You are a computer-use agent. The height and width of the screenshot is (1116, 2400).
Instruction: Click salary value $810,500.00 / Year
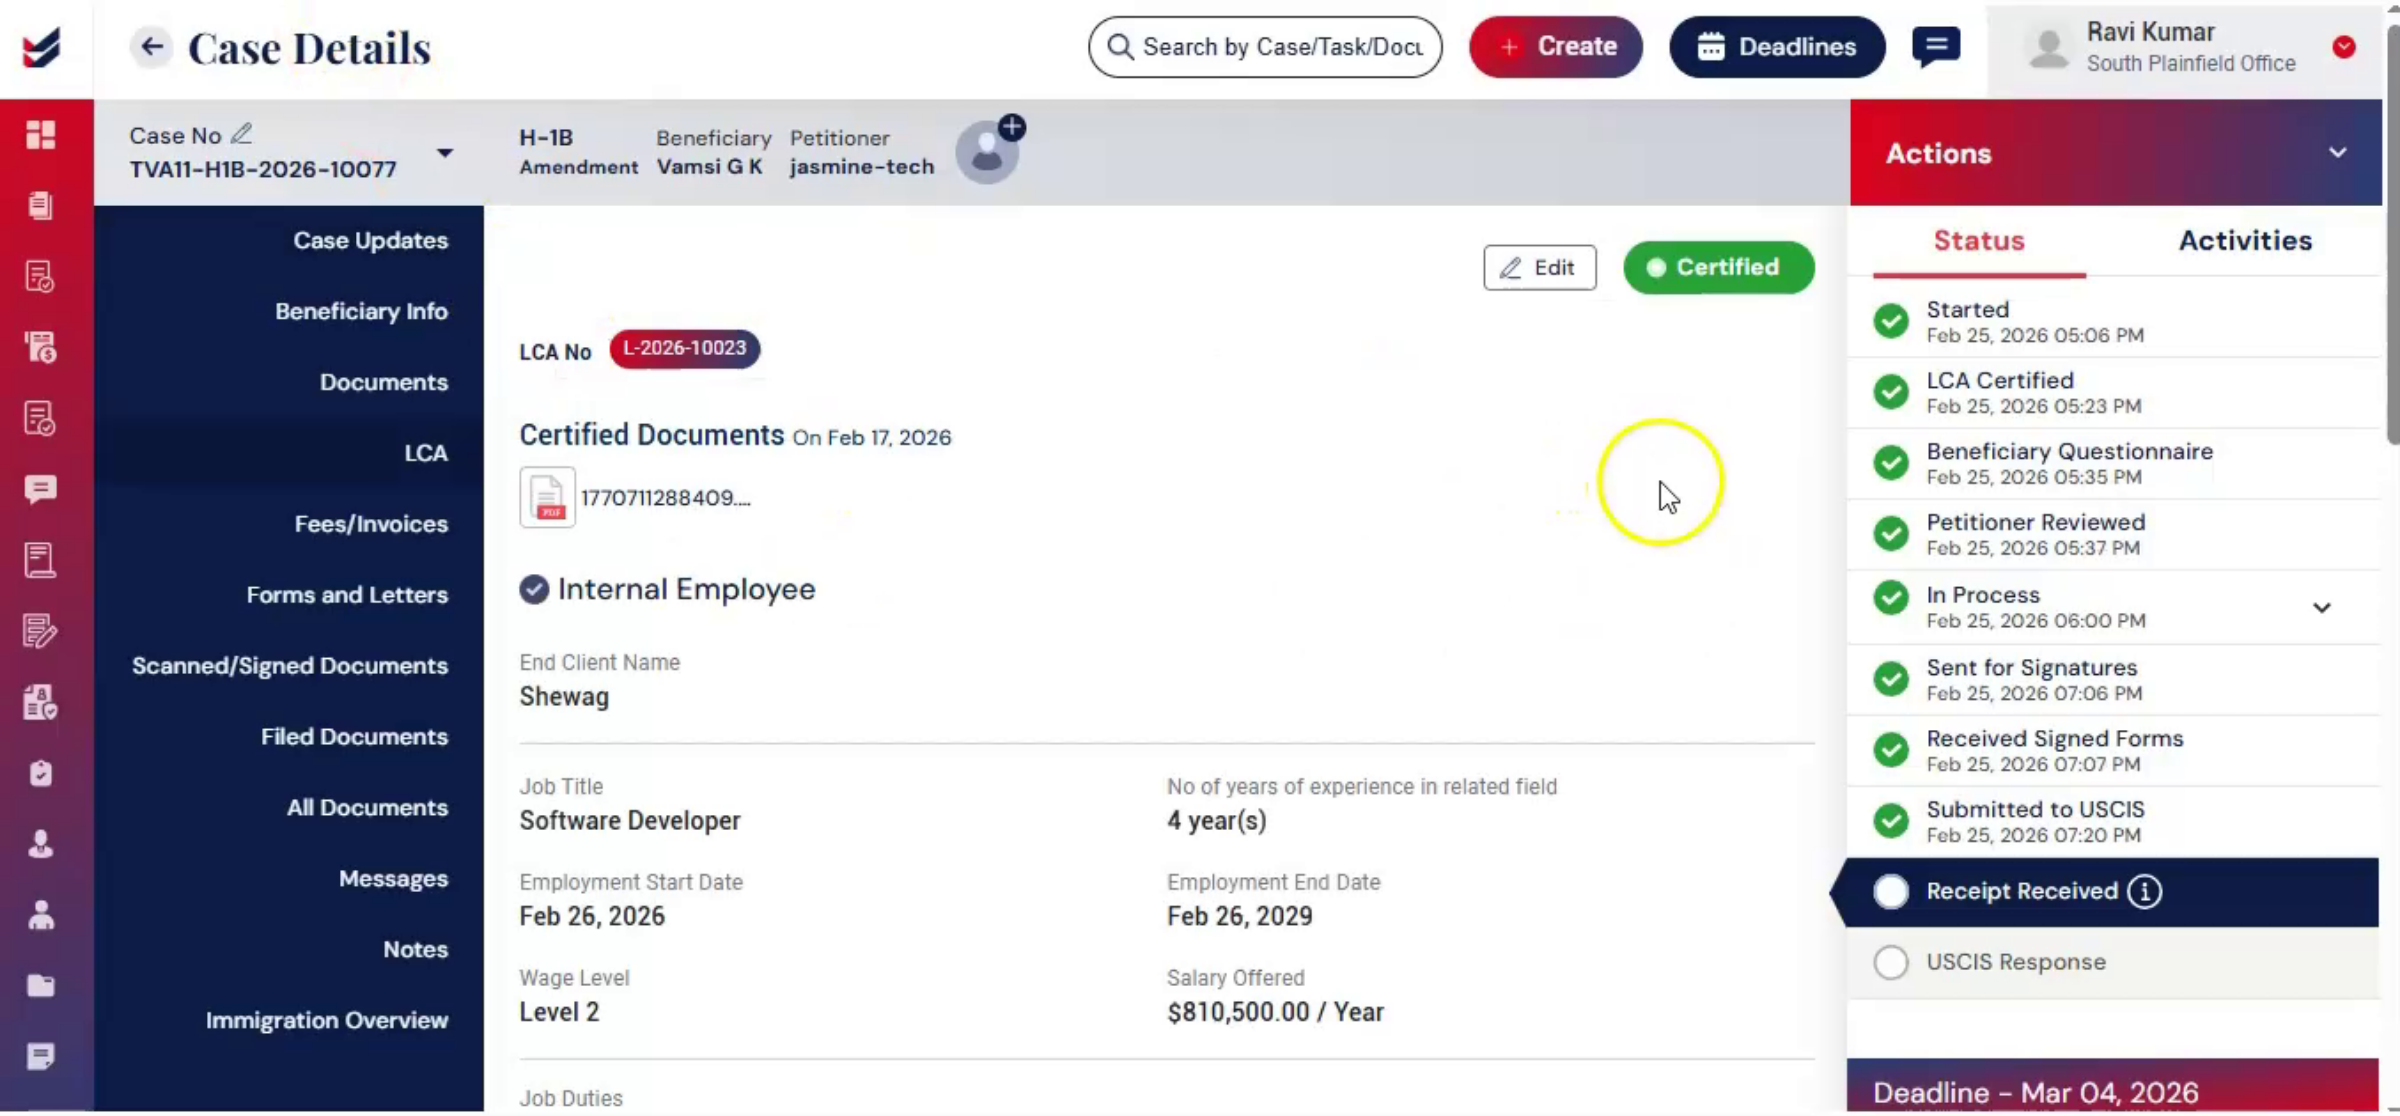click(1275, 1013)
